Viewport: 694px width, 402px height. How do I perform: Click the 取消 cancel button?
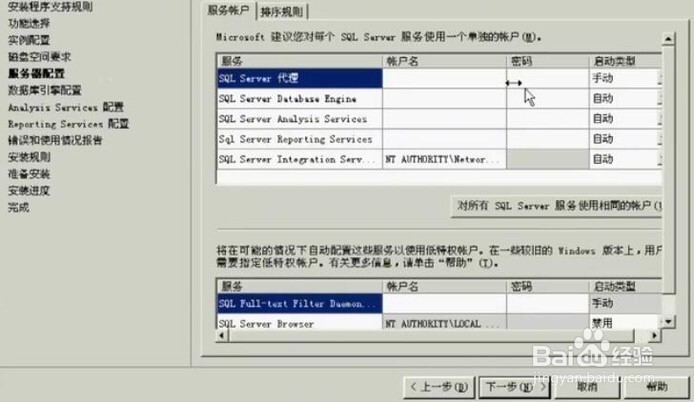click(x=587, y=387)
